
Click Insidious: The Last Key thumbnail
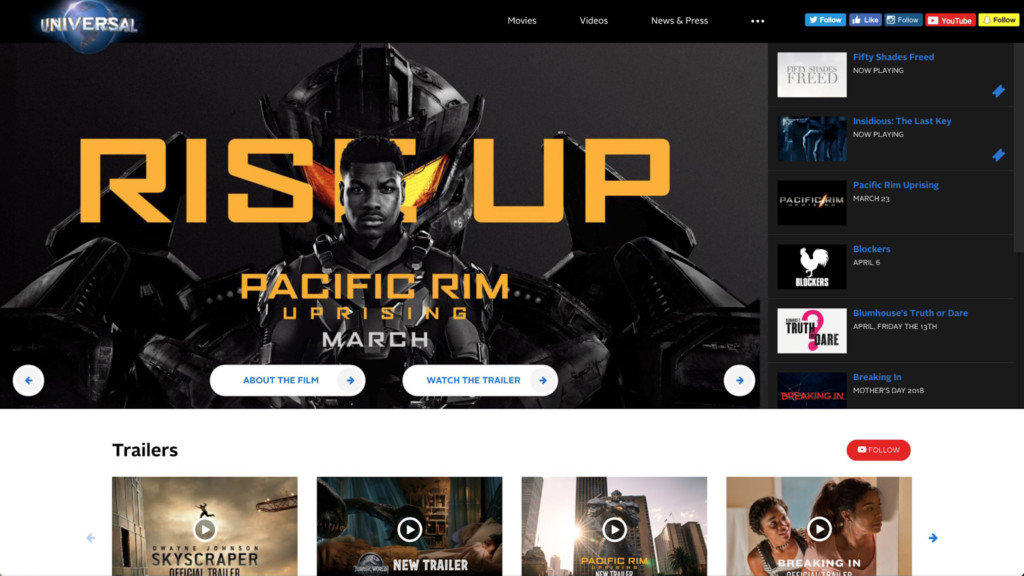coord(812,139)
